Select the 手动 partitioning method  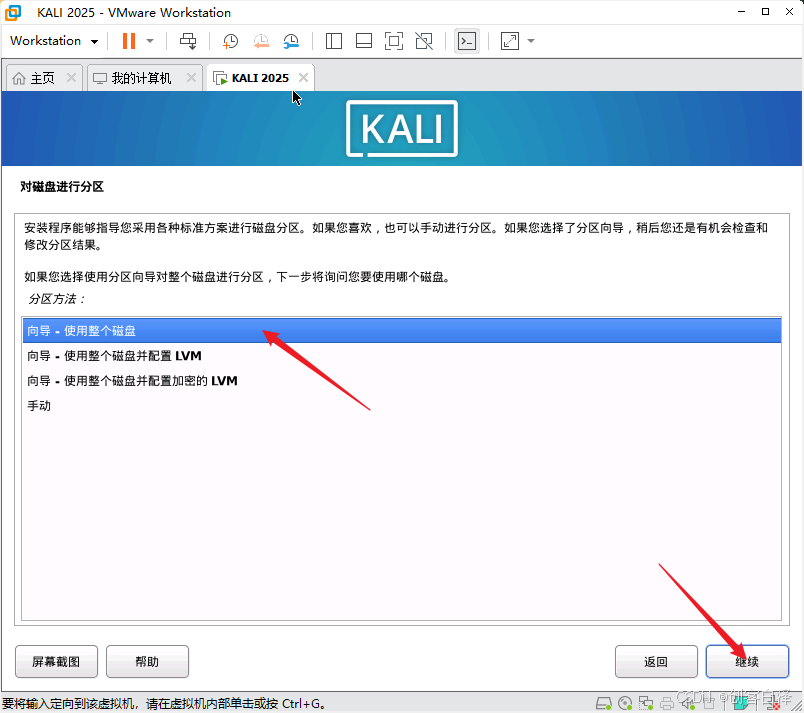point(401,406)
